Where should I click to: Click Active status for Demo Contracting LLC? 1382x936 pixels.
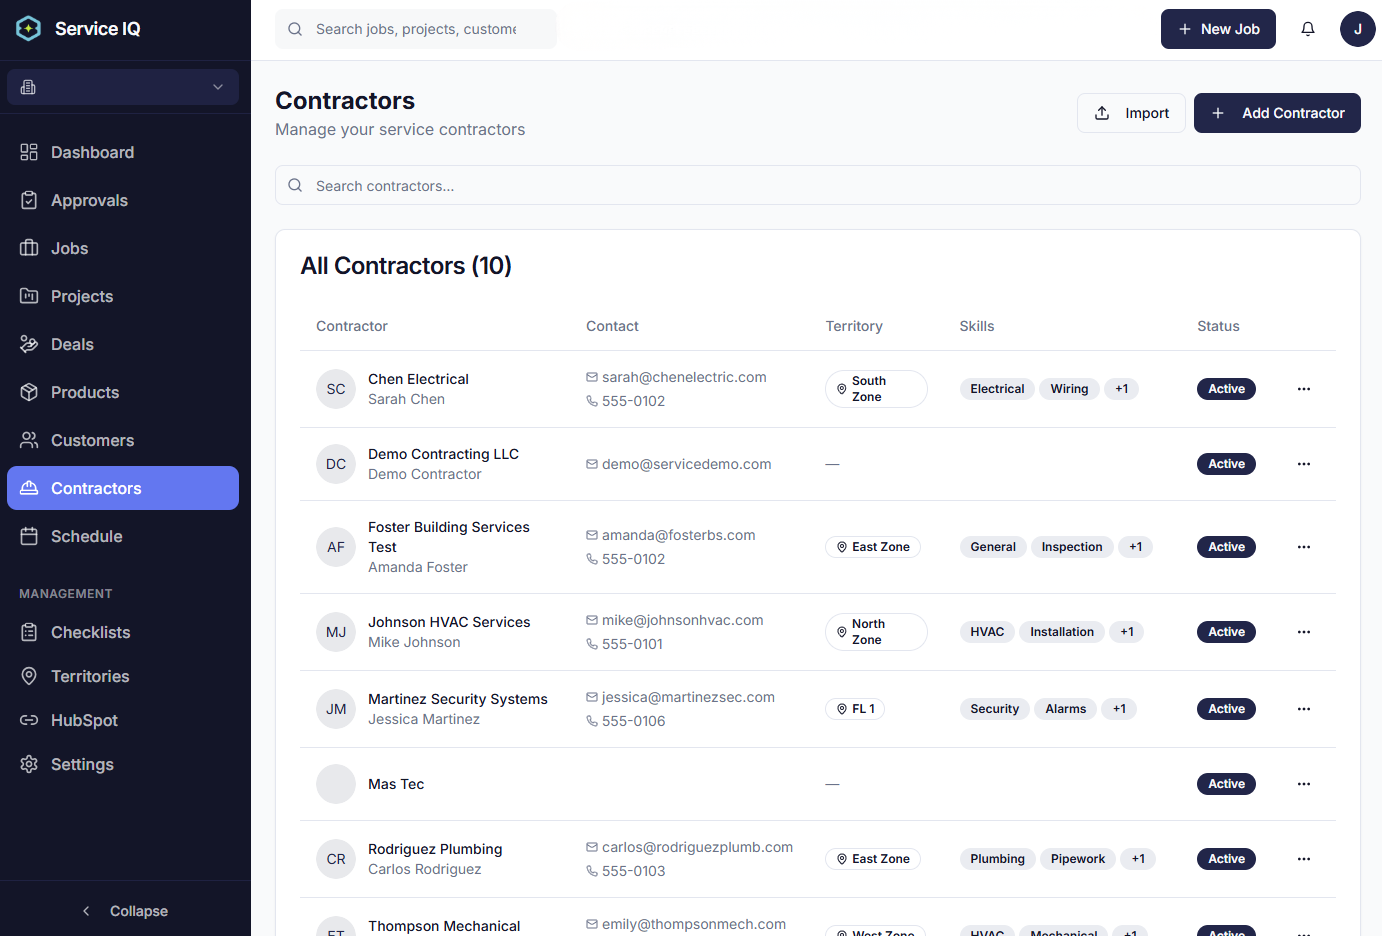point(1226,464)
